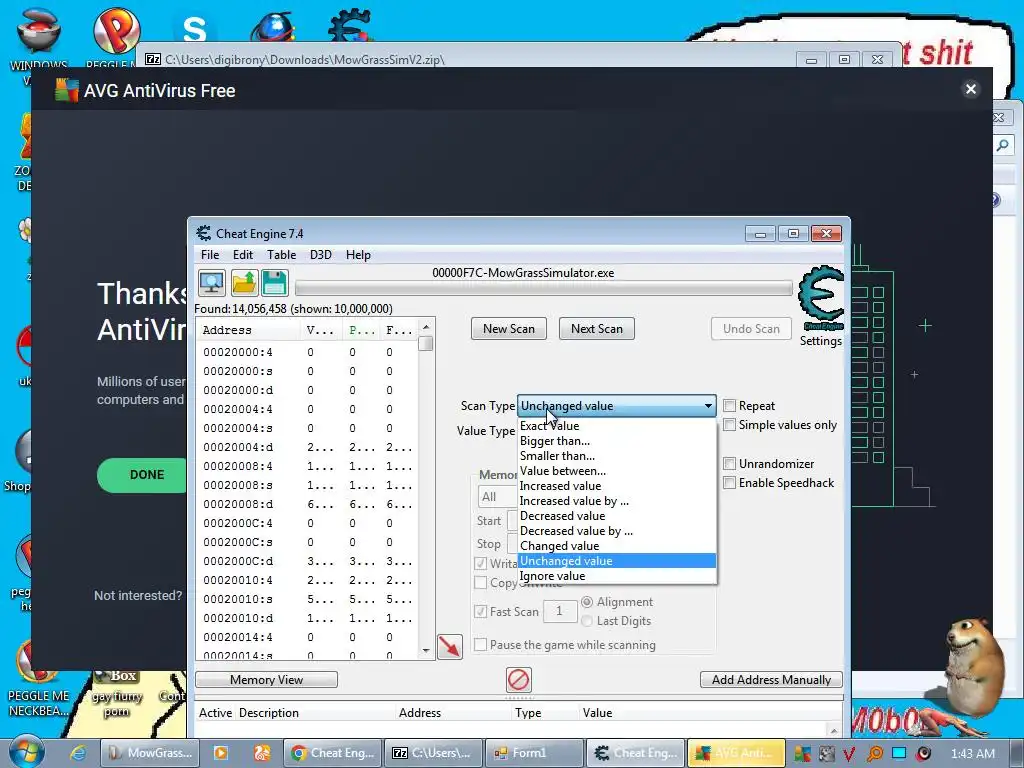
Task: Open the process list computer icon
Action: coord(212,283)
